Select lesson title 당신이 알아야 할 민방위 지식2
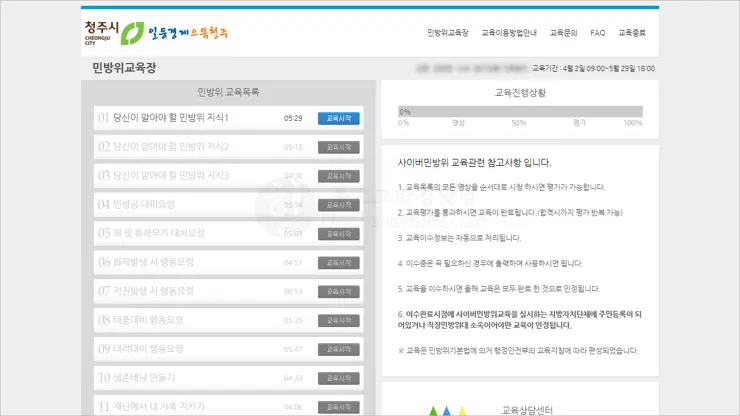740x416 pixels. coord(170,146)
